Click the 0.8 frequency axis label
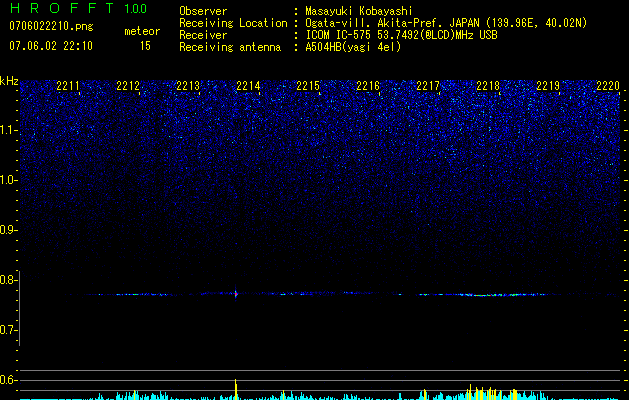The image size is (629, 400). pyautogui.click(x=7, y=280)
